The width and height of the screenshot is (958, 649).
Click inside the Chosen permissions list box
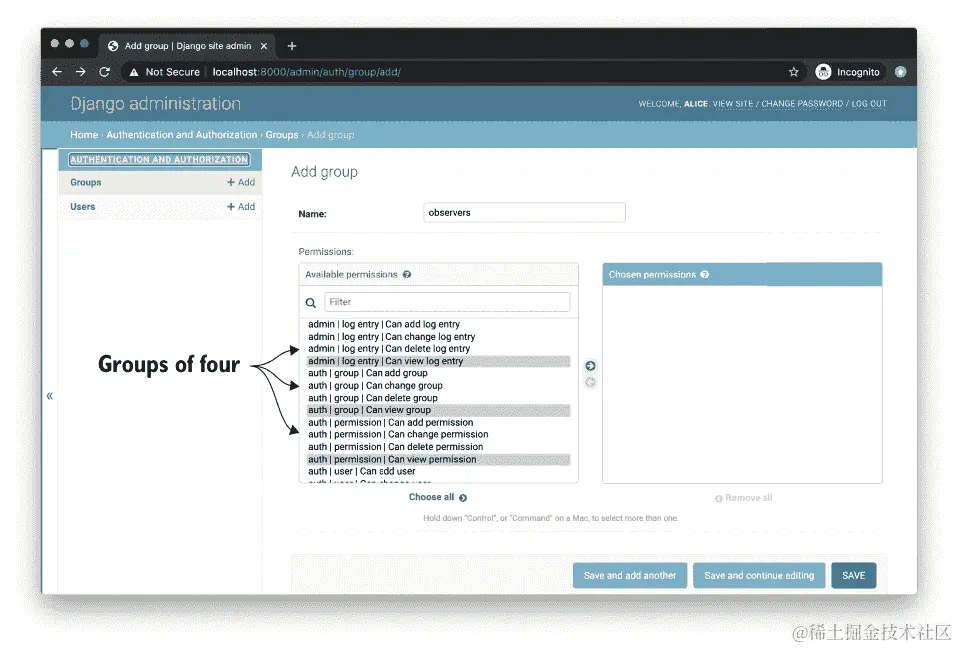[x=742, y=384]
